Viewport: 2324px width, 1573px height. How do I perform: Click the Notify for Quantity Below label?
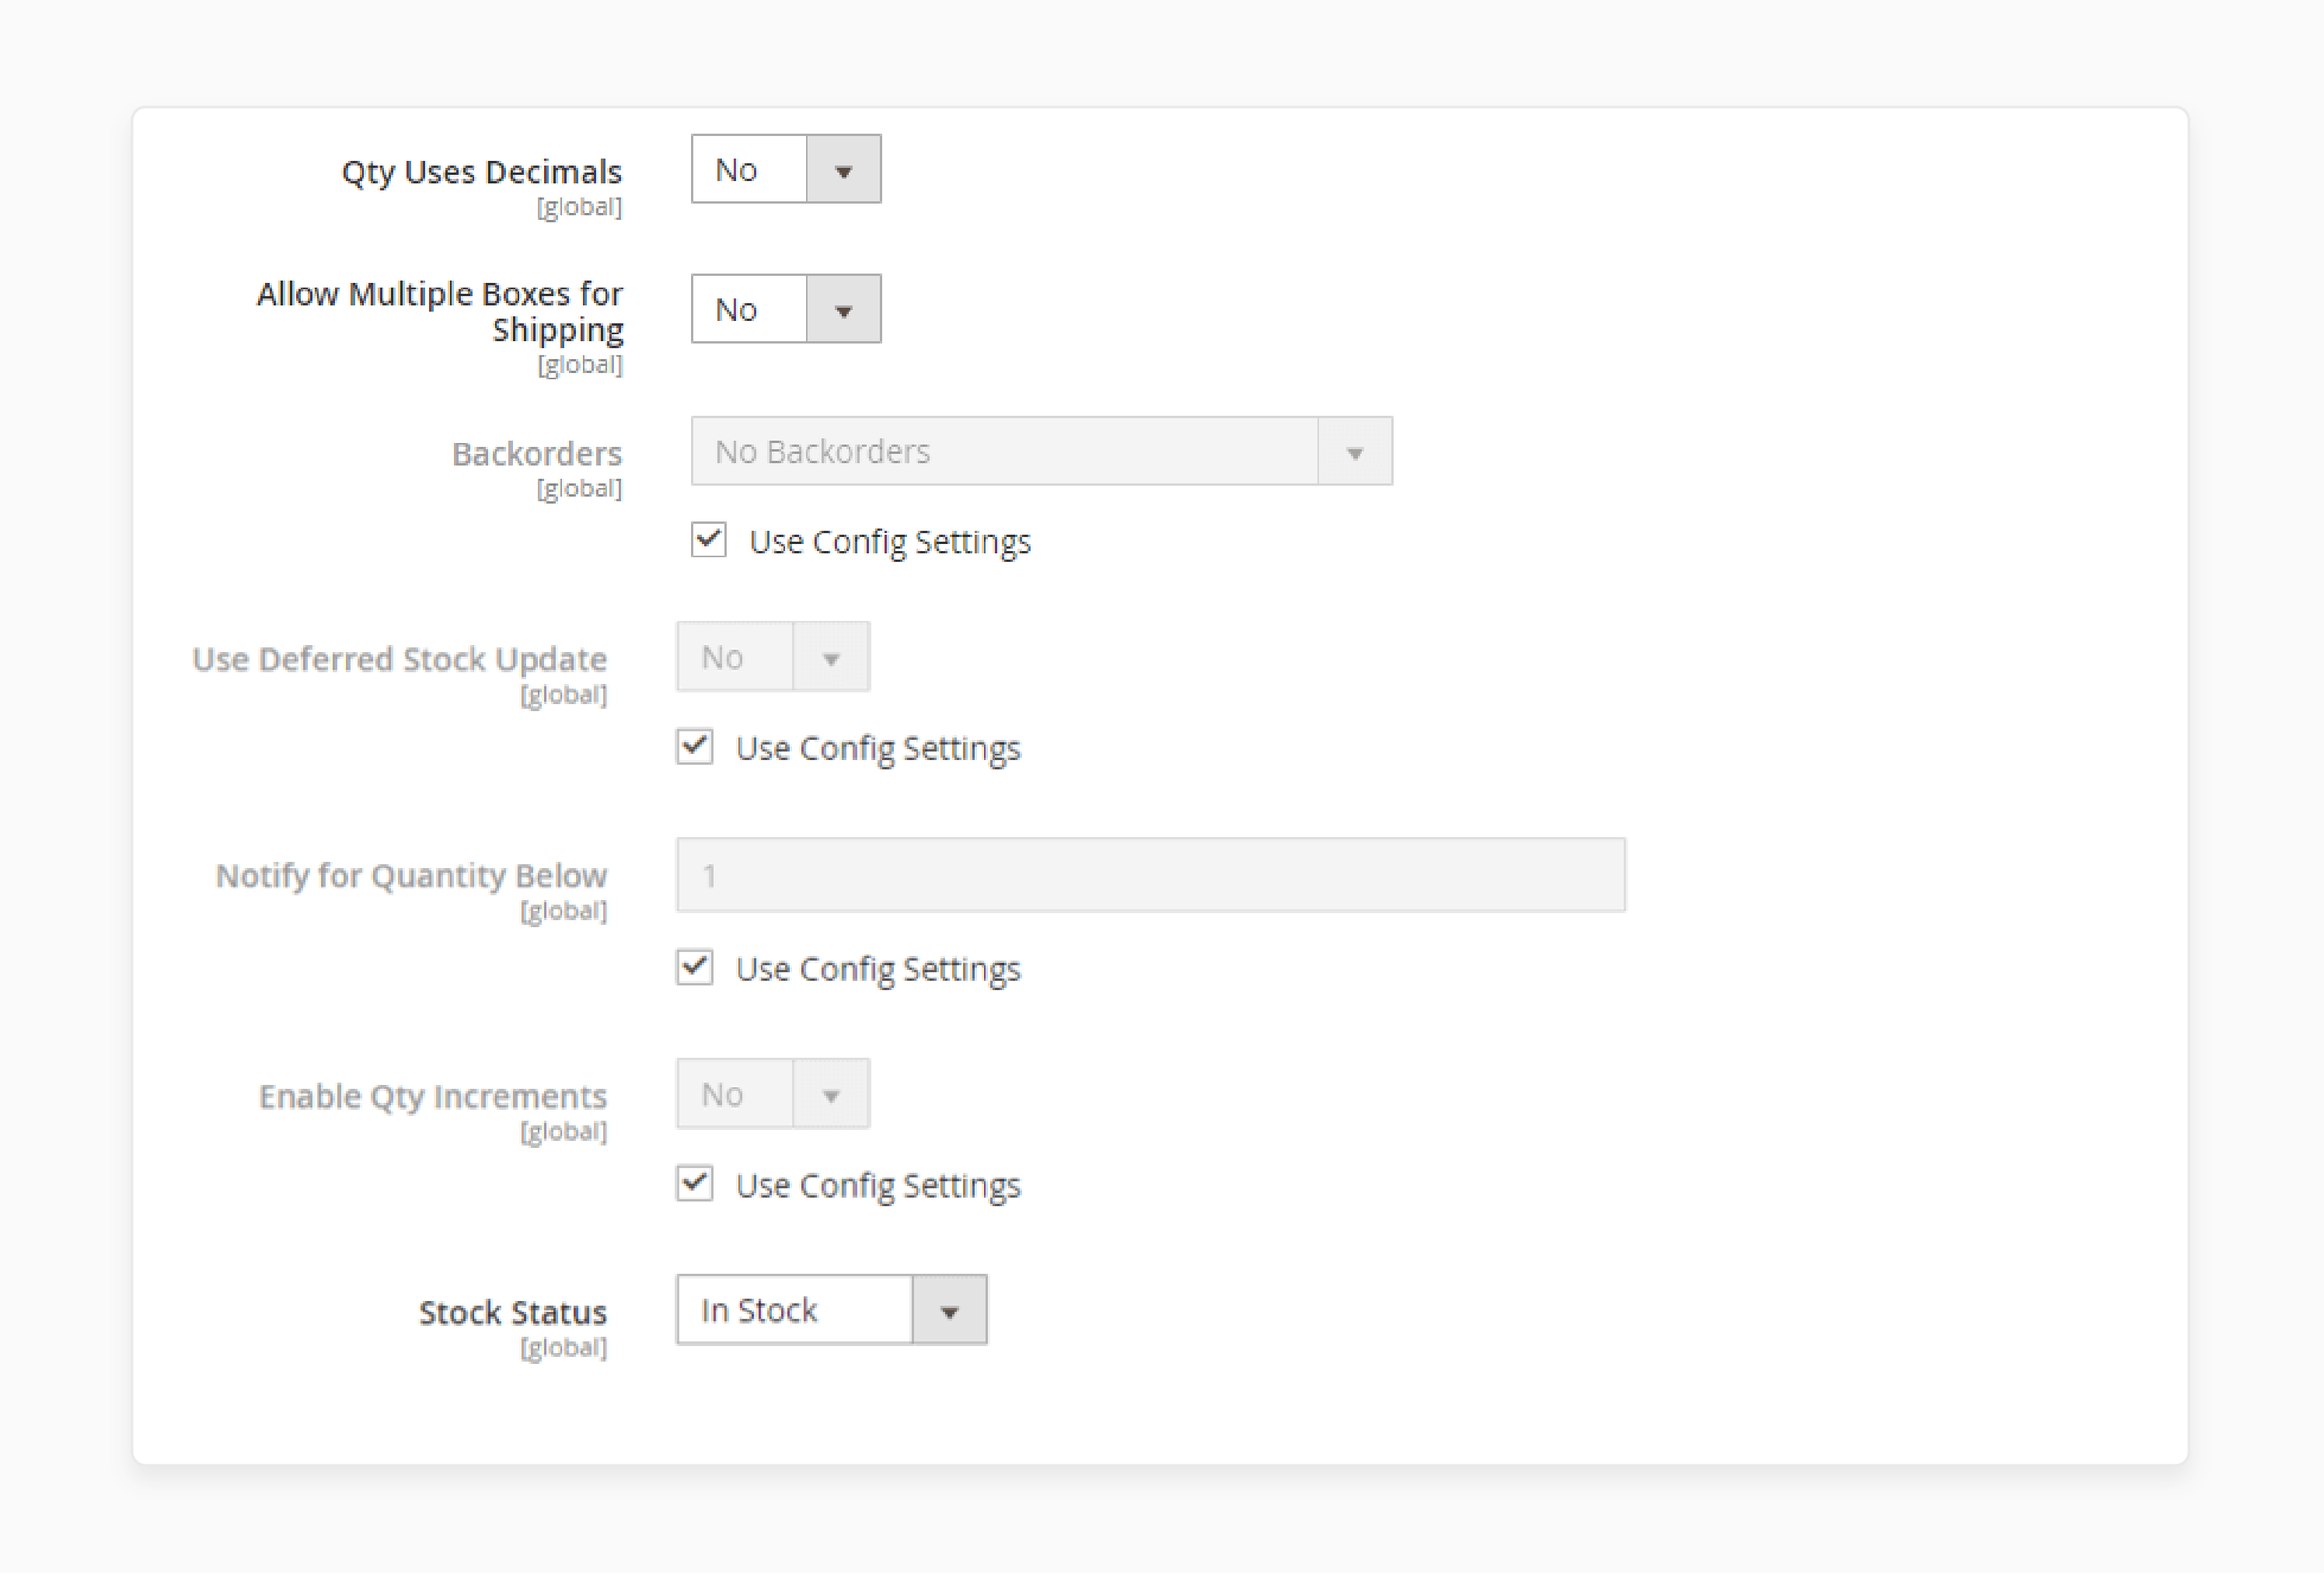click(x=412, y=876)
